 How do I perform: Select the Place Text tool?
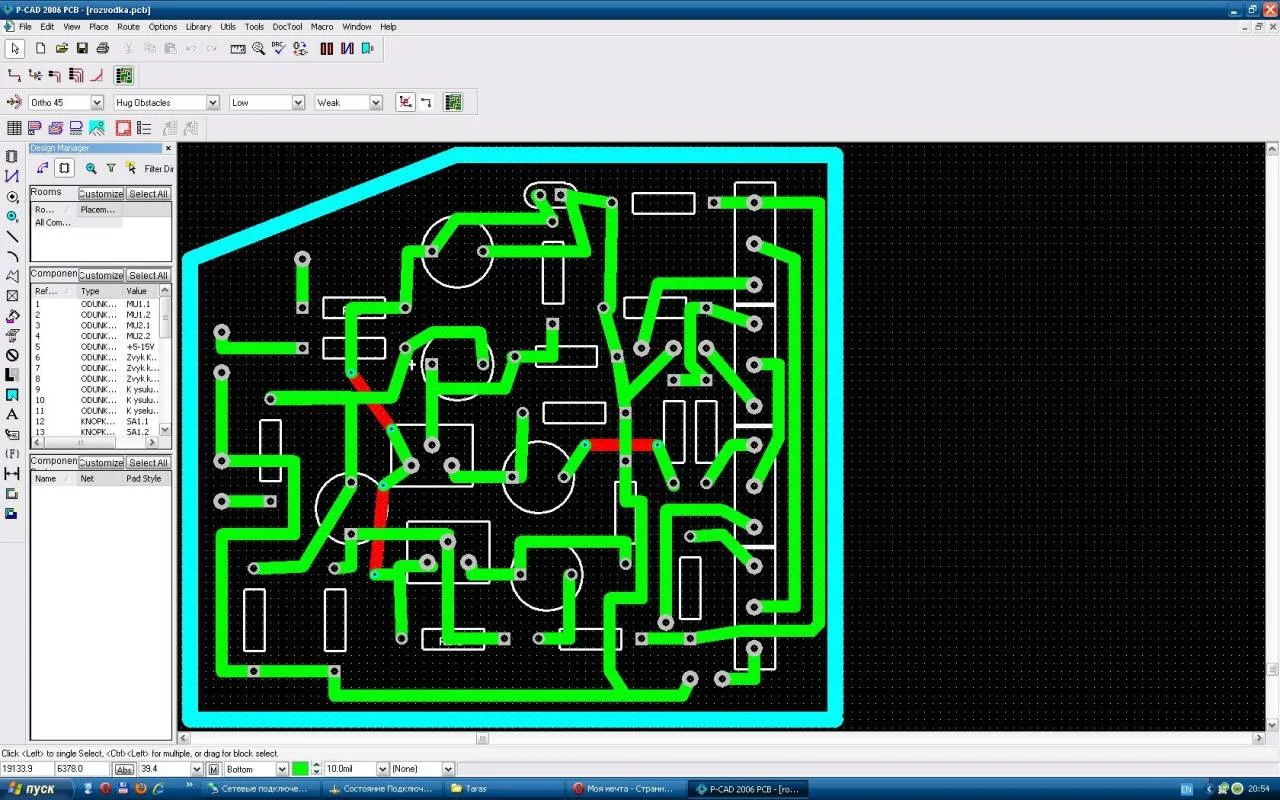pyautogui.click(x=12, y=414)
